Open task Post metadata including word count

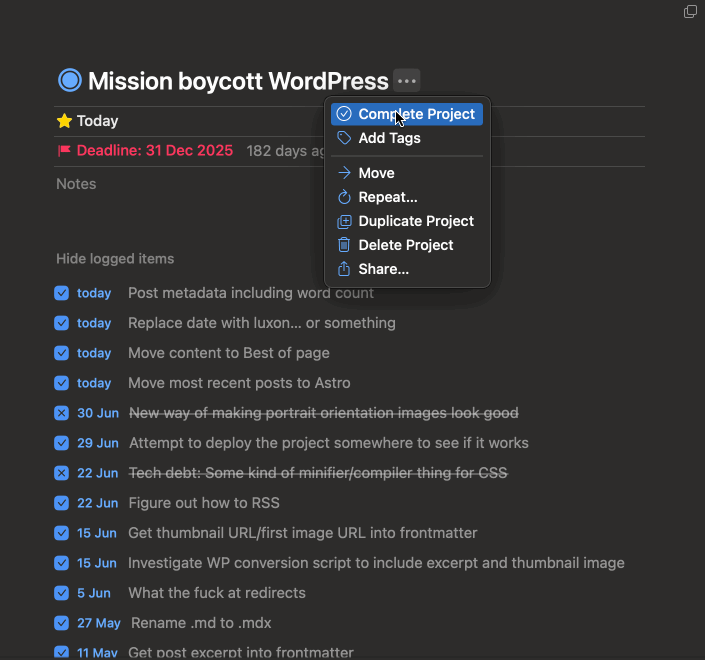251,293
